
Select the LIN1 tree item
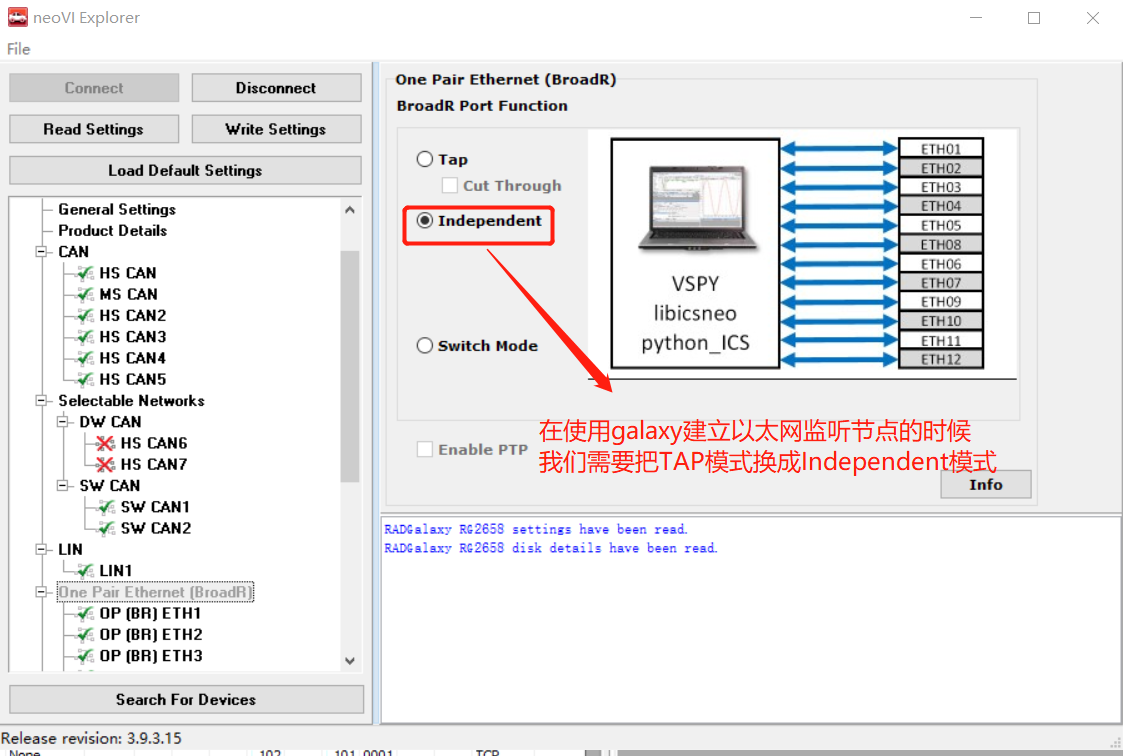pos(116,571)
